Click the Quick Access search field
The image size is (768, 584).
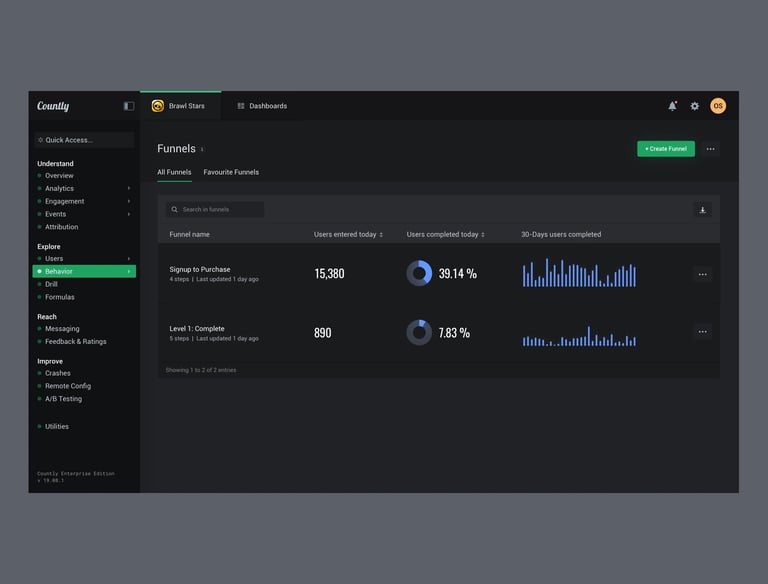[x=84, y=140]
